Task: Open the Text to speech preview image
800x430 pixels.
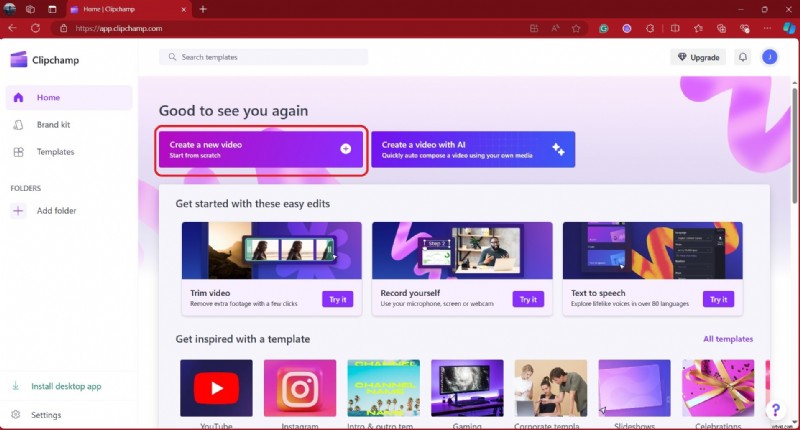Action: (653, 250)
